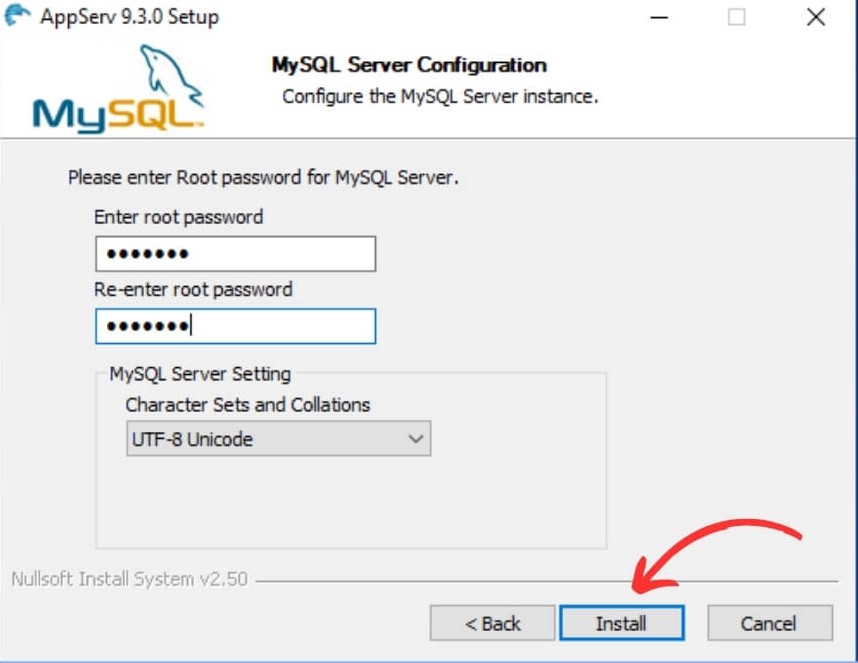Click the Re-enter root password field
858x663 pixels.
point(235,326)
